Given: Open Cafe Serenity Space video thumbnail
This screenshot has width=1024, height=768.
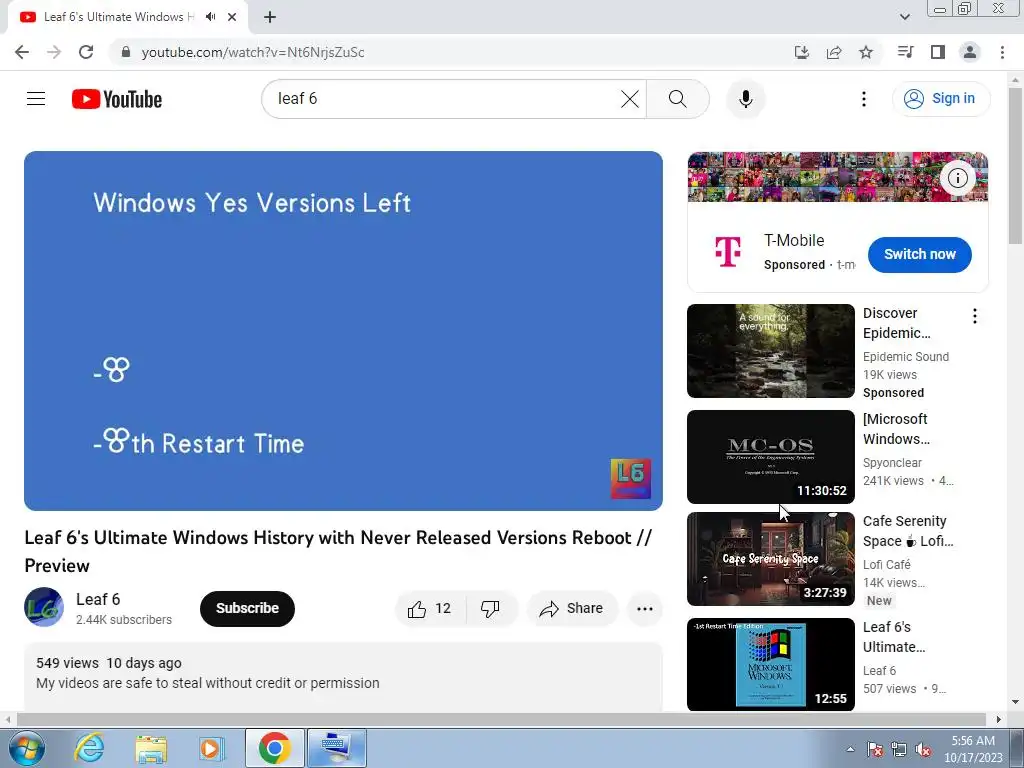Looking at the screenshot, I should click(771, 559).
